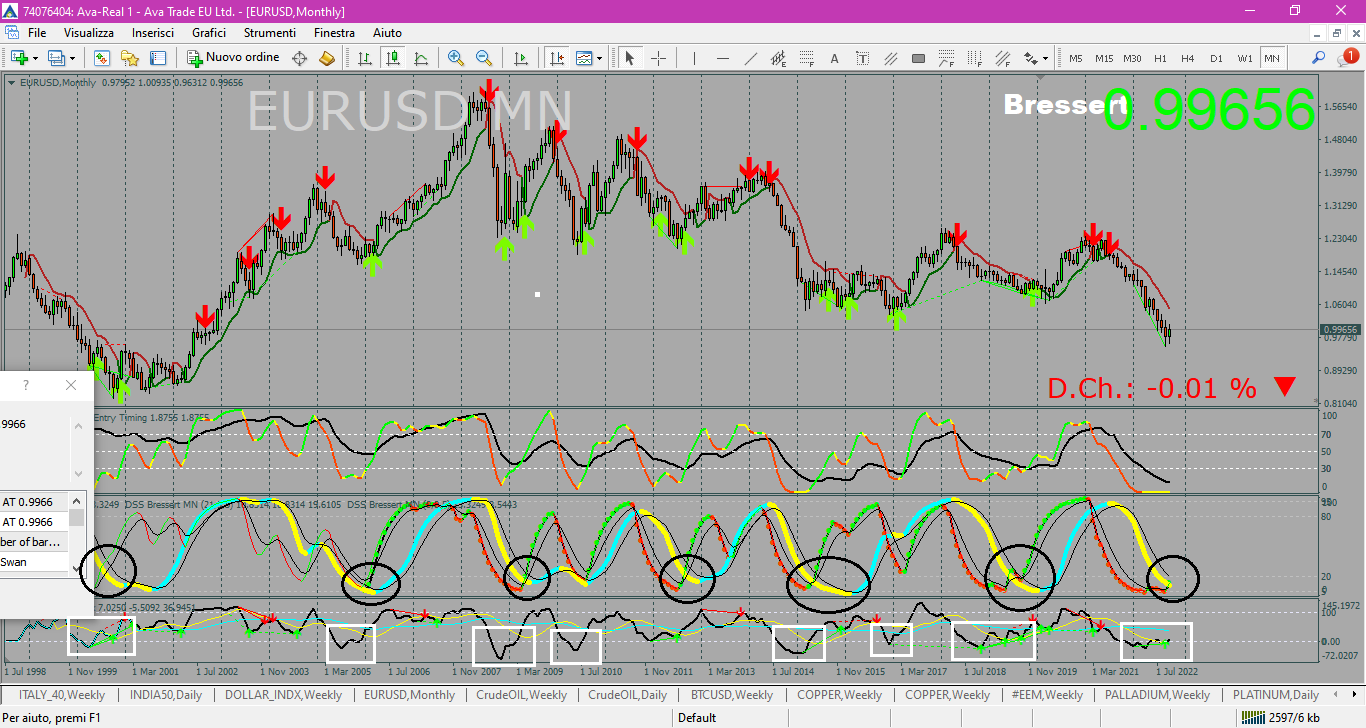Screen dimensions: 1366x728
Task: Switch to the BTCUSD,Weekly chart tab
Action: click(731, 695)
